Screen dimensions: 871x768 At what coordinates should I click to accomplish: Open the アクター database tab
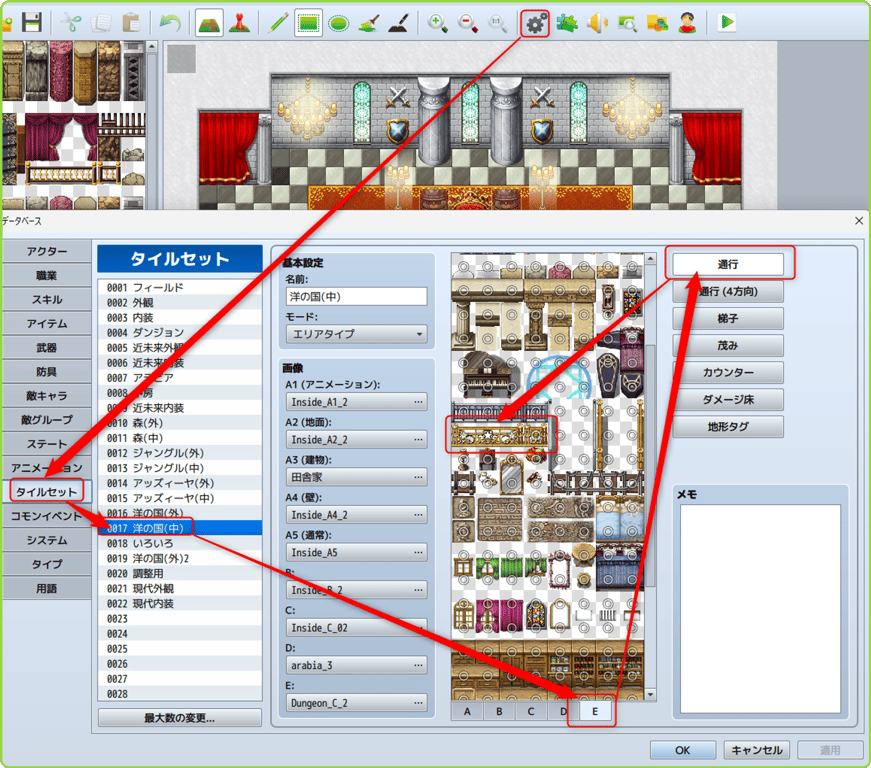(x=47, y=252)
